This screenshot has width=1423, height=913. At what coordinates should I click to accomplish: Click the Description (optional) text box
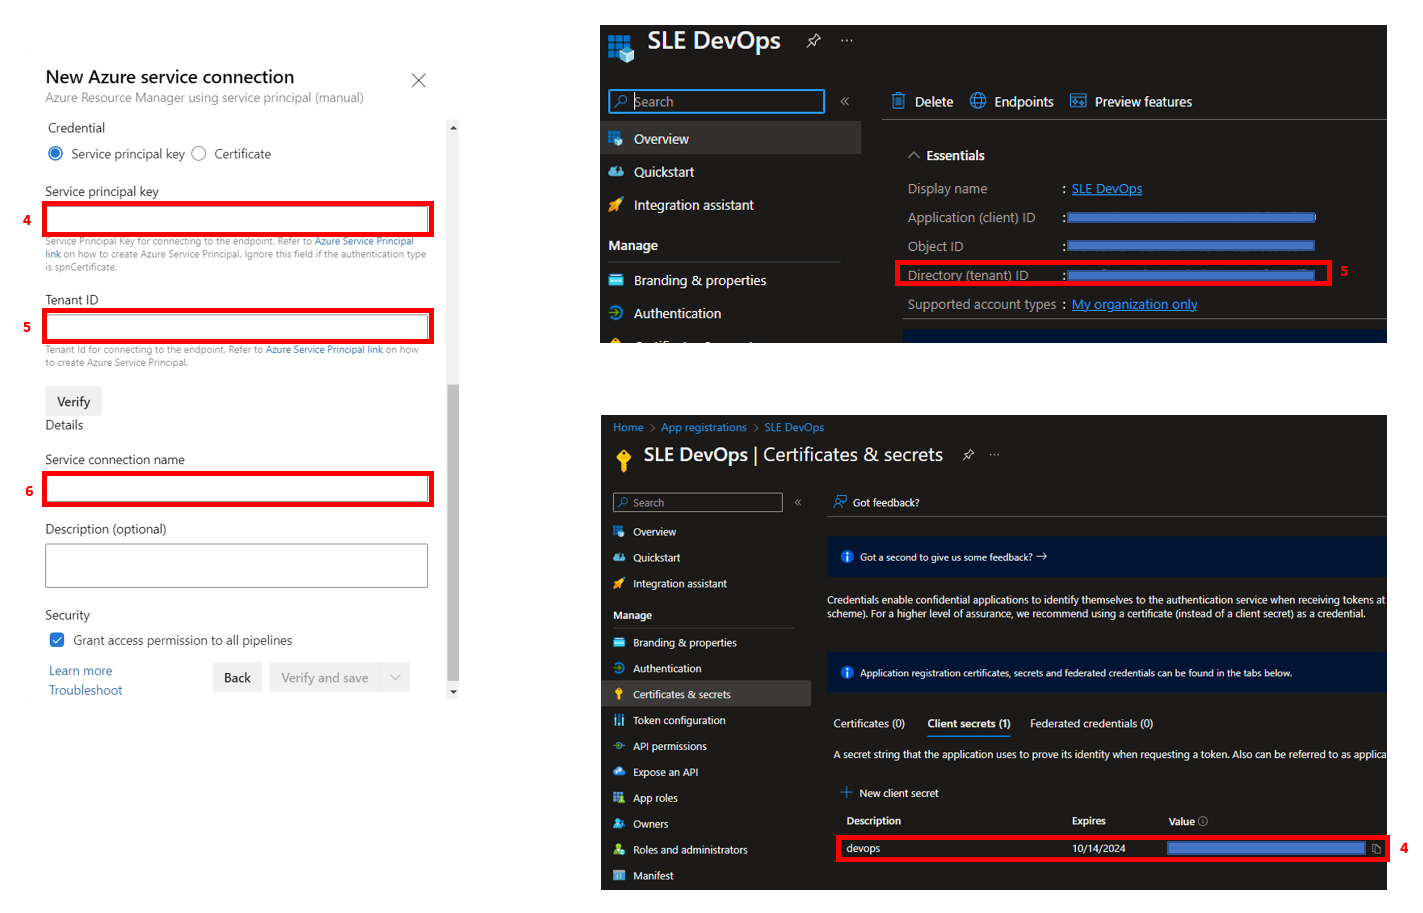[236, 566]
